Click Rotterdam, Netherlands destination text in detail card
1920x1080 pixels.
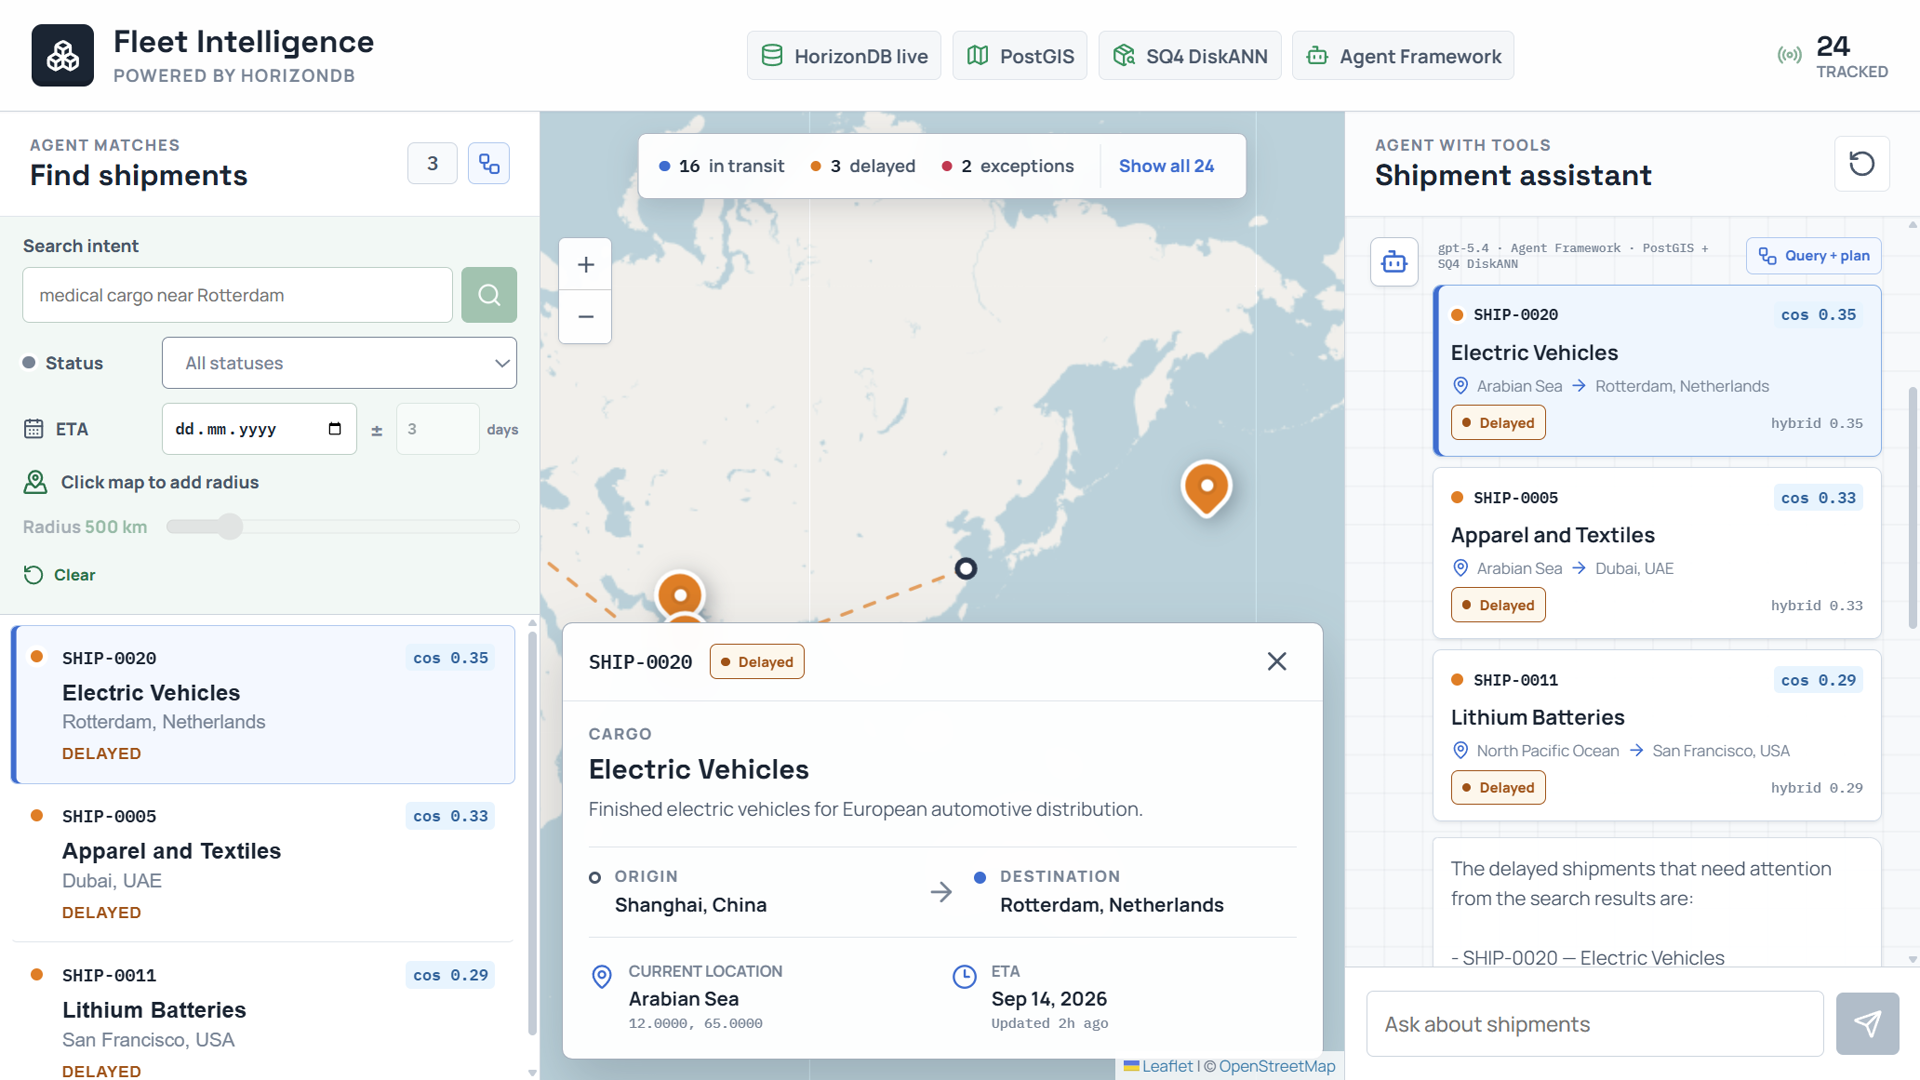[x=1112, y=905]
